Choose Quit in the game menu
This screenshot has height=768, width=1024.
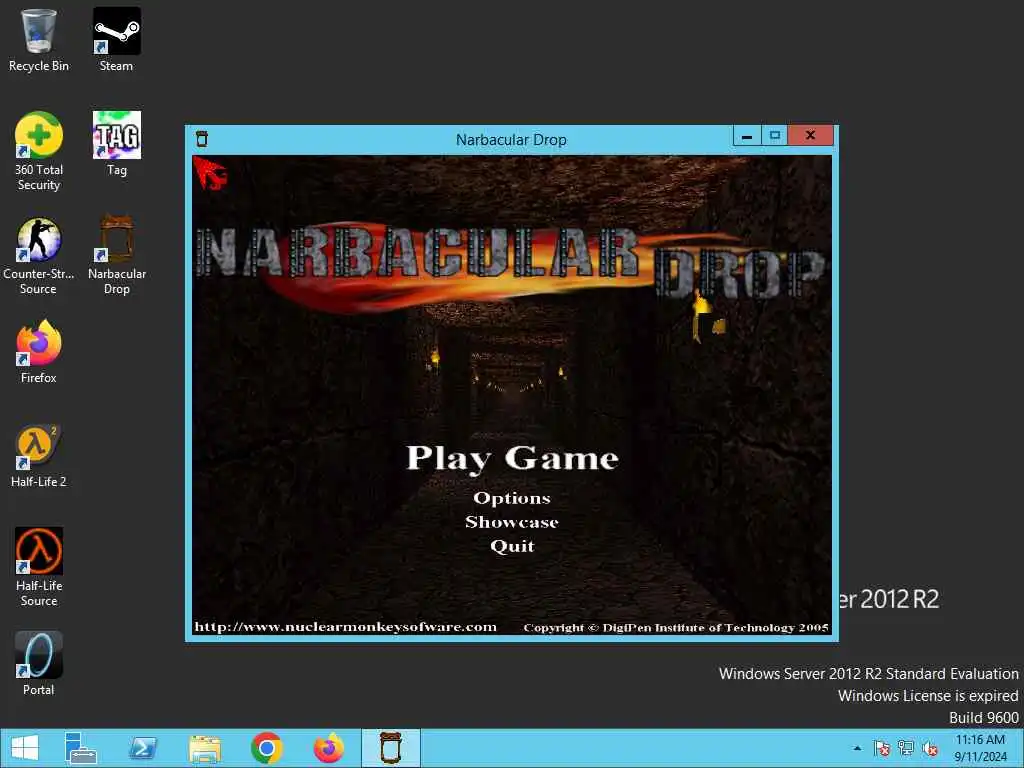coord(512,546)
